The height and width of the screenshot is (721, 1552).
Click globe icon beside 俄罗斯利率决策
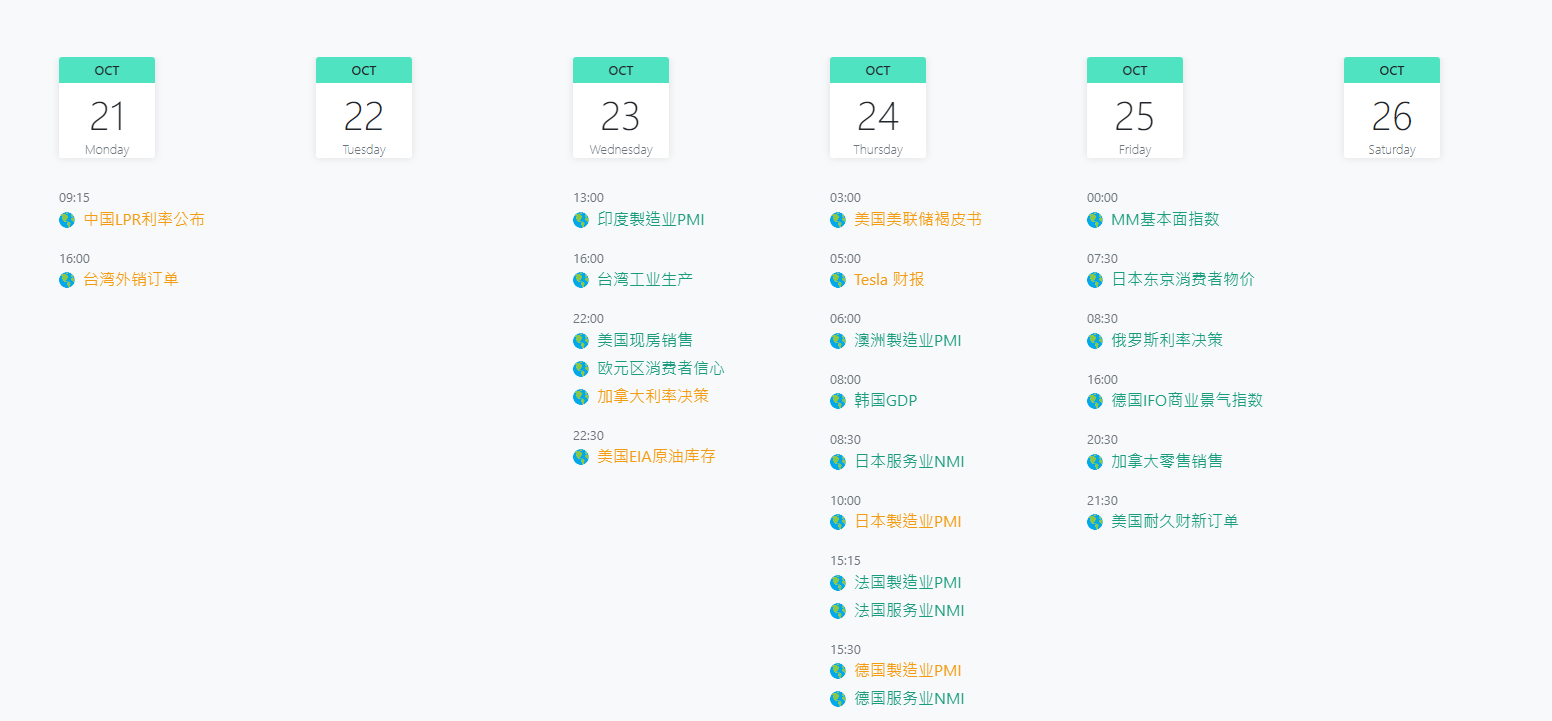point(1095,341)
